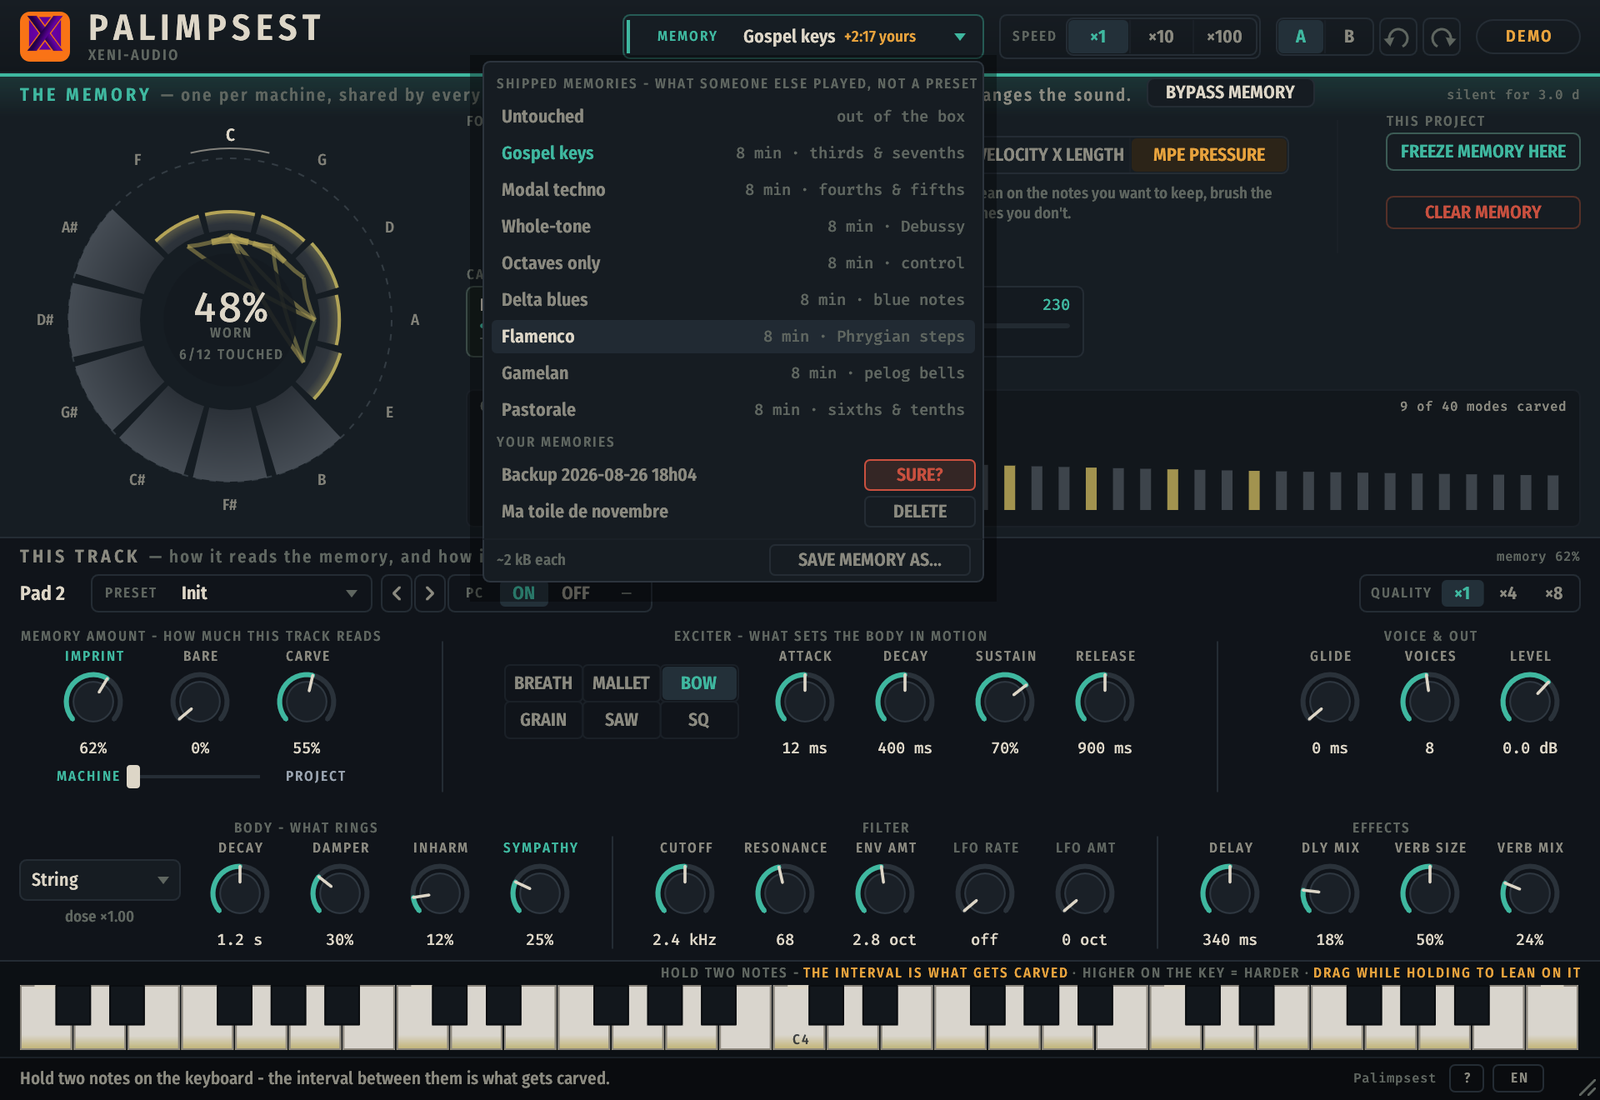Screen dimensions: 1600x1100
Task: Click the Glide knob
Action: click(1330, 699)
